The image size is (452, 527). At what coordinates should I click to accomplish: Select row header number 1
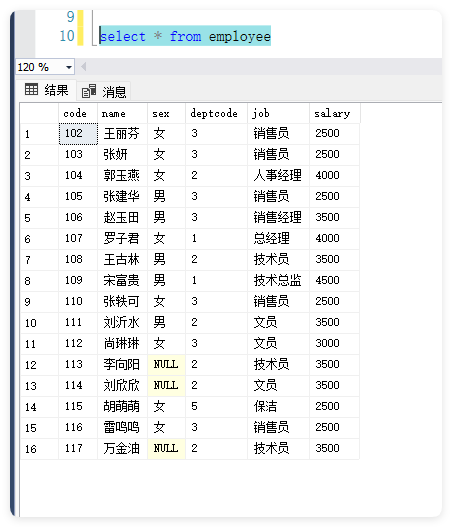point(39,134)
